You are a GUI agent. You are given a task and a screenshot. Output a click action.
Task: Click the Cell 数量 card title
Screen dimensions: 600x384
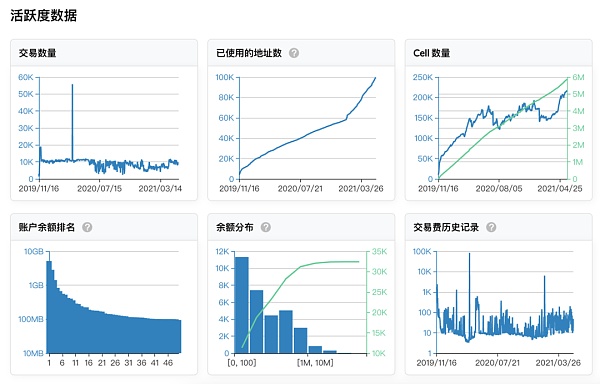click(x=432, y=53)
